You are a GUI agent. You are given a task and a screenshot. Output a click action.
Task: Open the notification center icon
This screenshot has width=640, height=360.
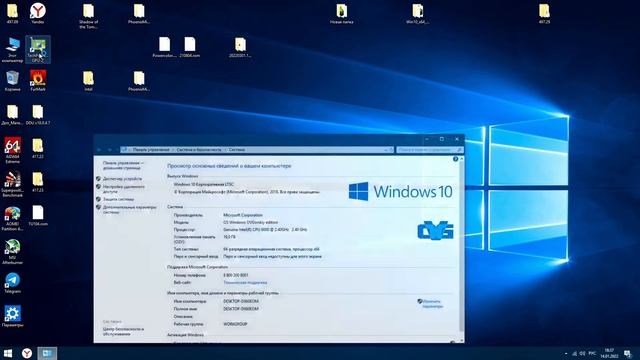point(628,353)
